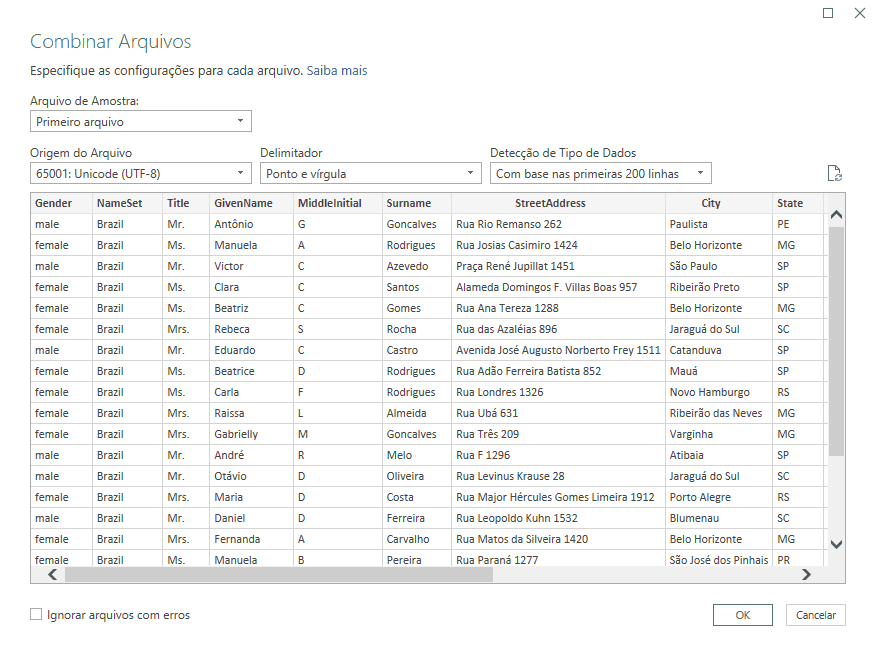The image size is (876, 656).
Task: Confirm with the OK button
Action: 742,615
